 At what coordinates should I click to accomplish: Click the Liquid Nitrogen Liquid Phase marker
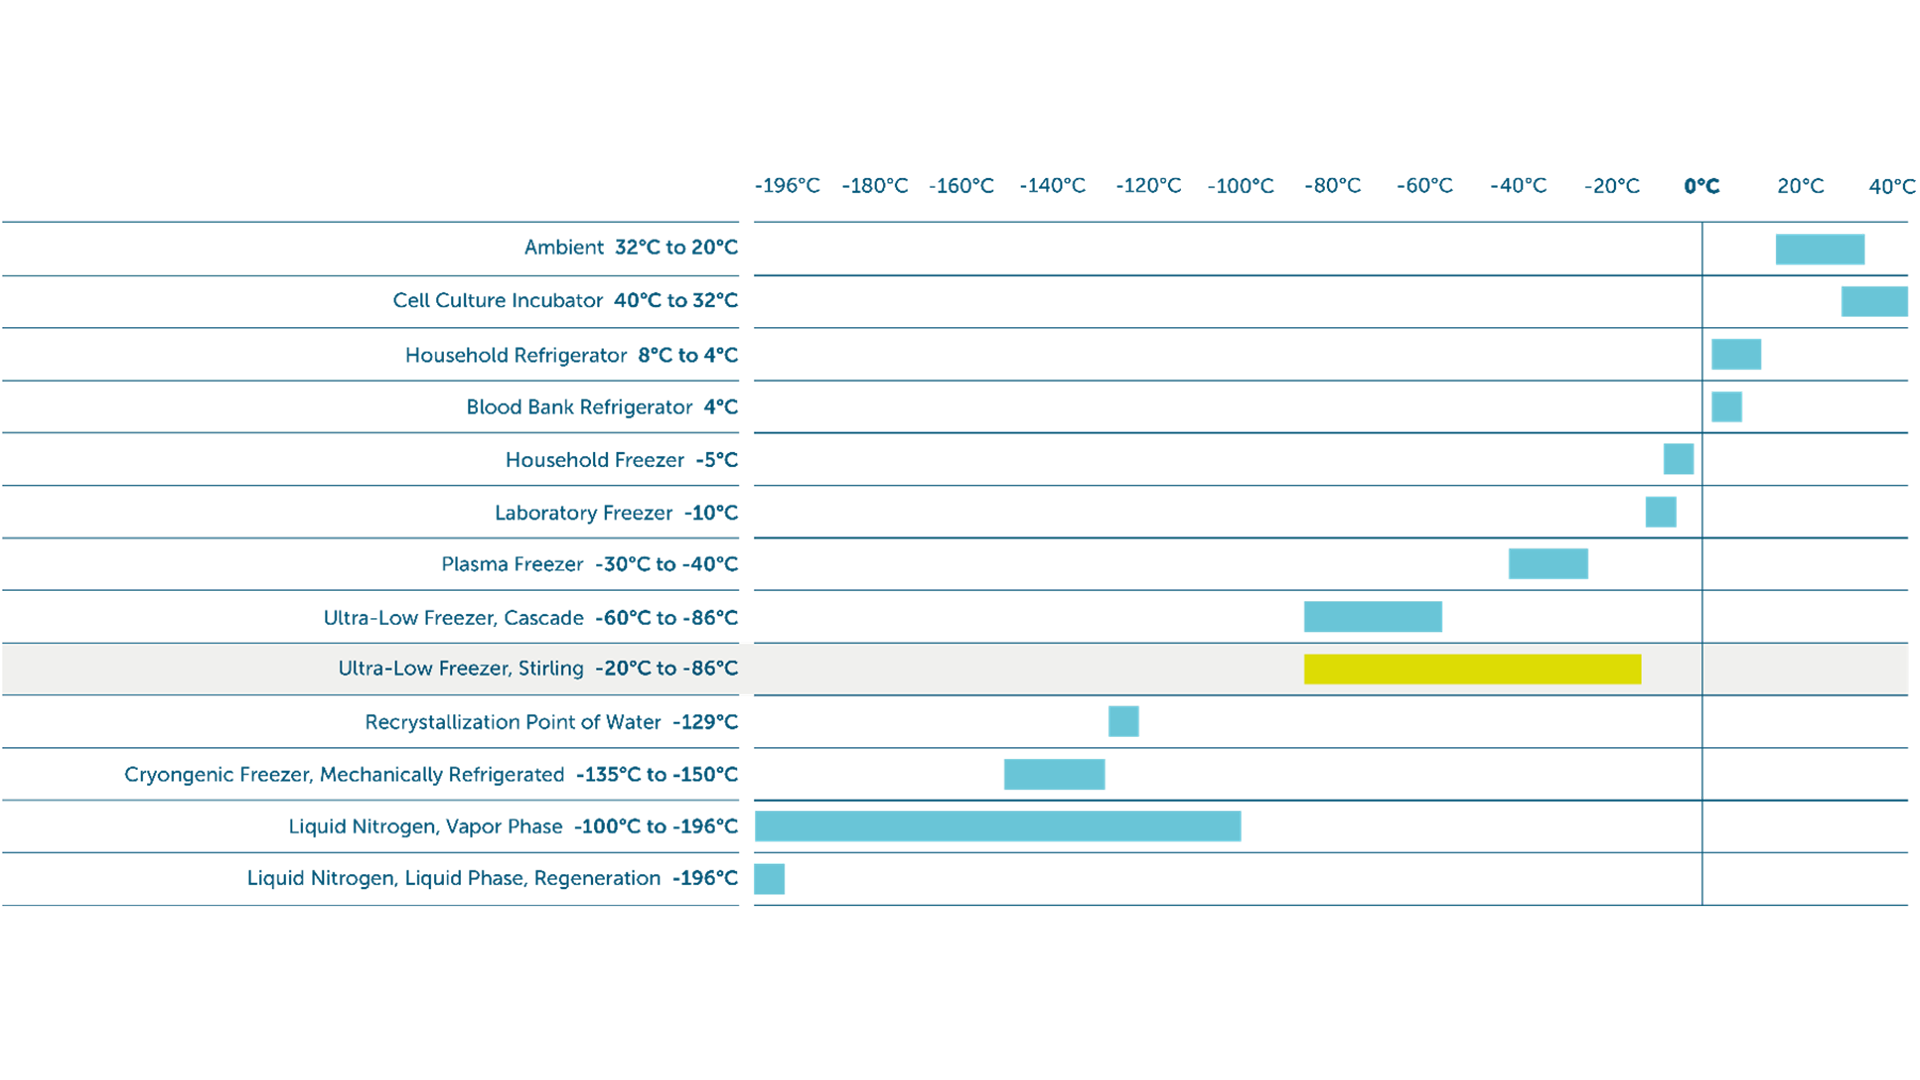click(x=773, y=879)
